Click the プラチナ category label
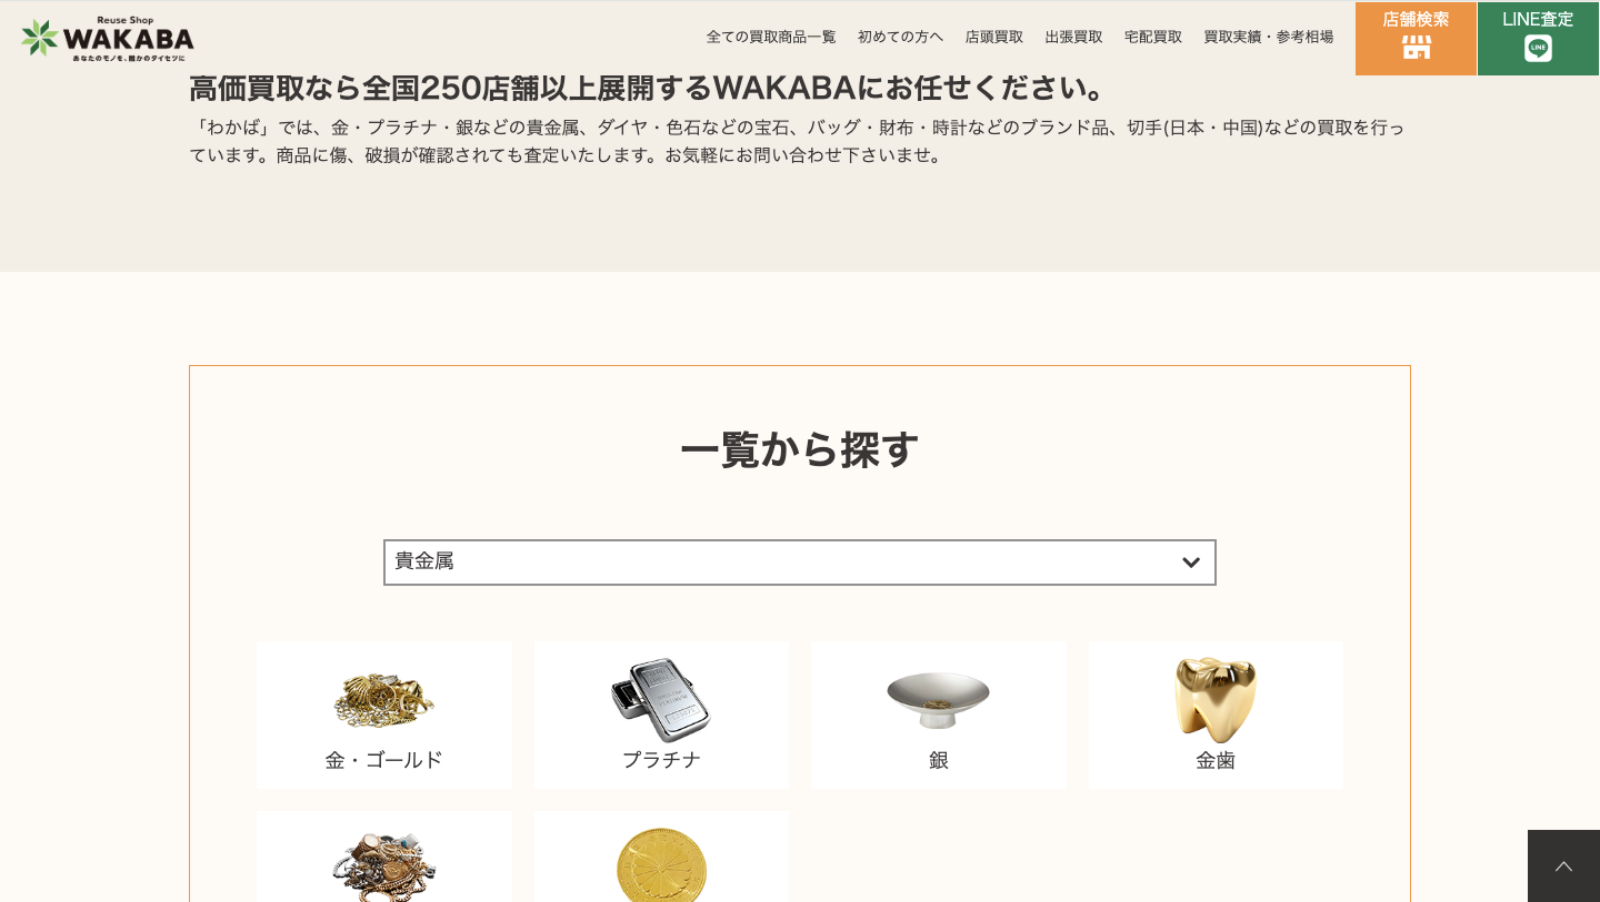This screenshot has height=902, width=1600. click(661, 760)
